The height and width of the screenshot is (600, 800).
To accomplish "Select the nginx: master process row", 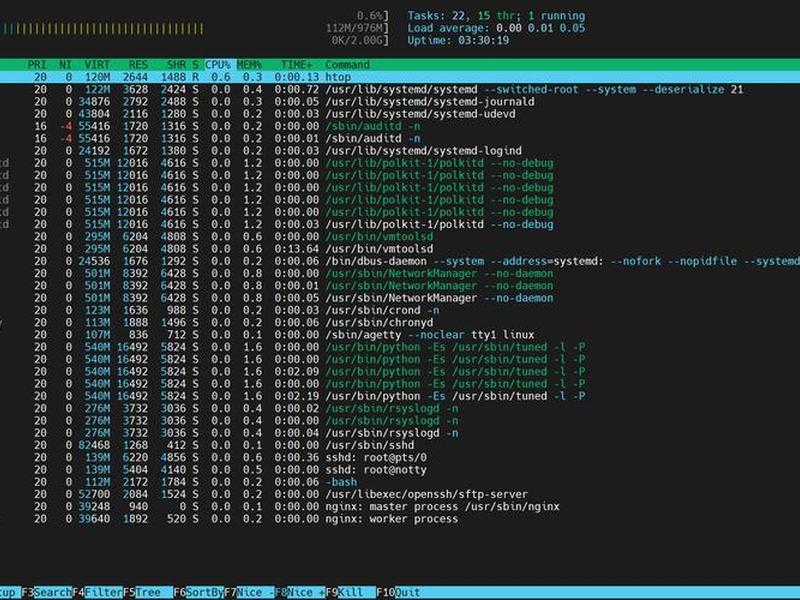I will [x=400, y=507].
